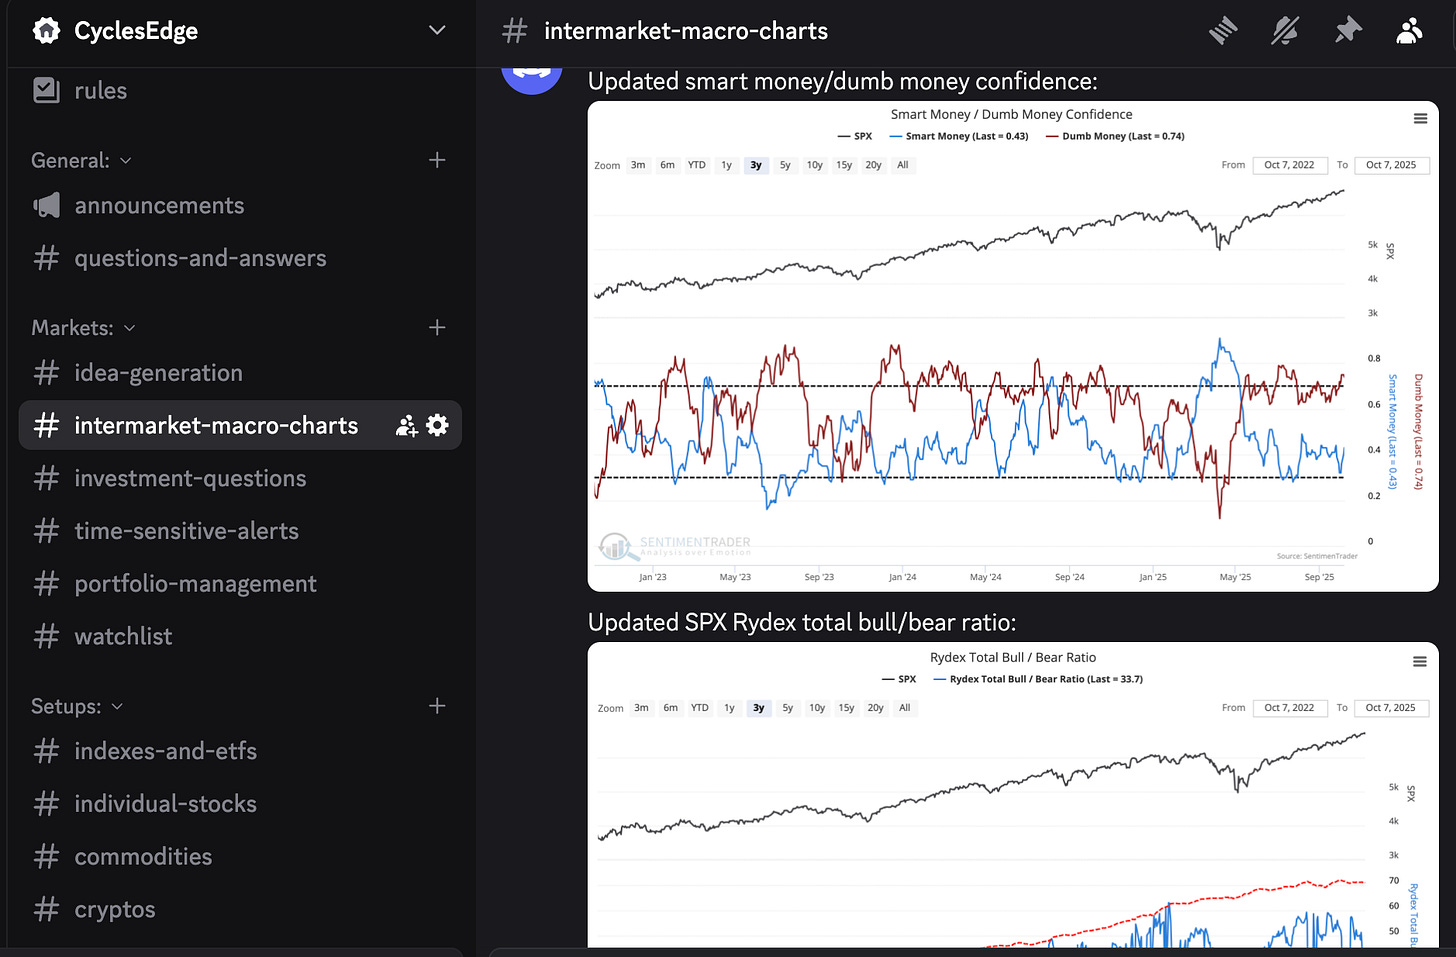Toggle notification settings bell icon
Image resolution: width=1456 pixels, height=957 pixels.
pyautogui.click(x=1285, y=31)
